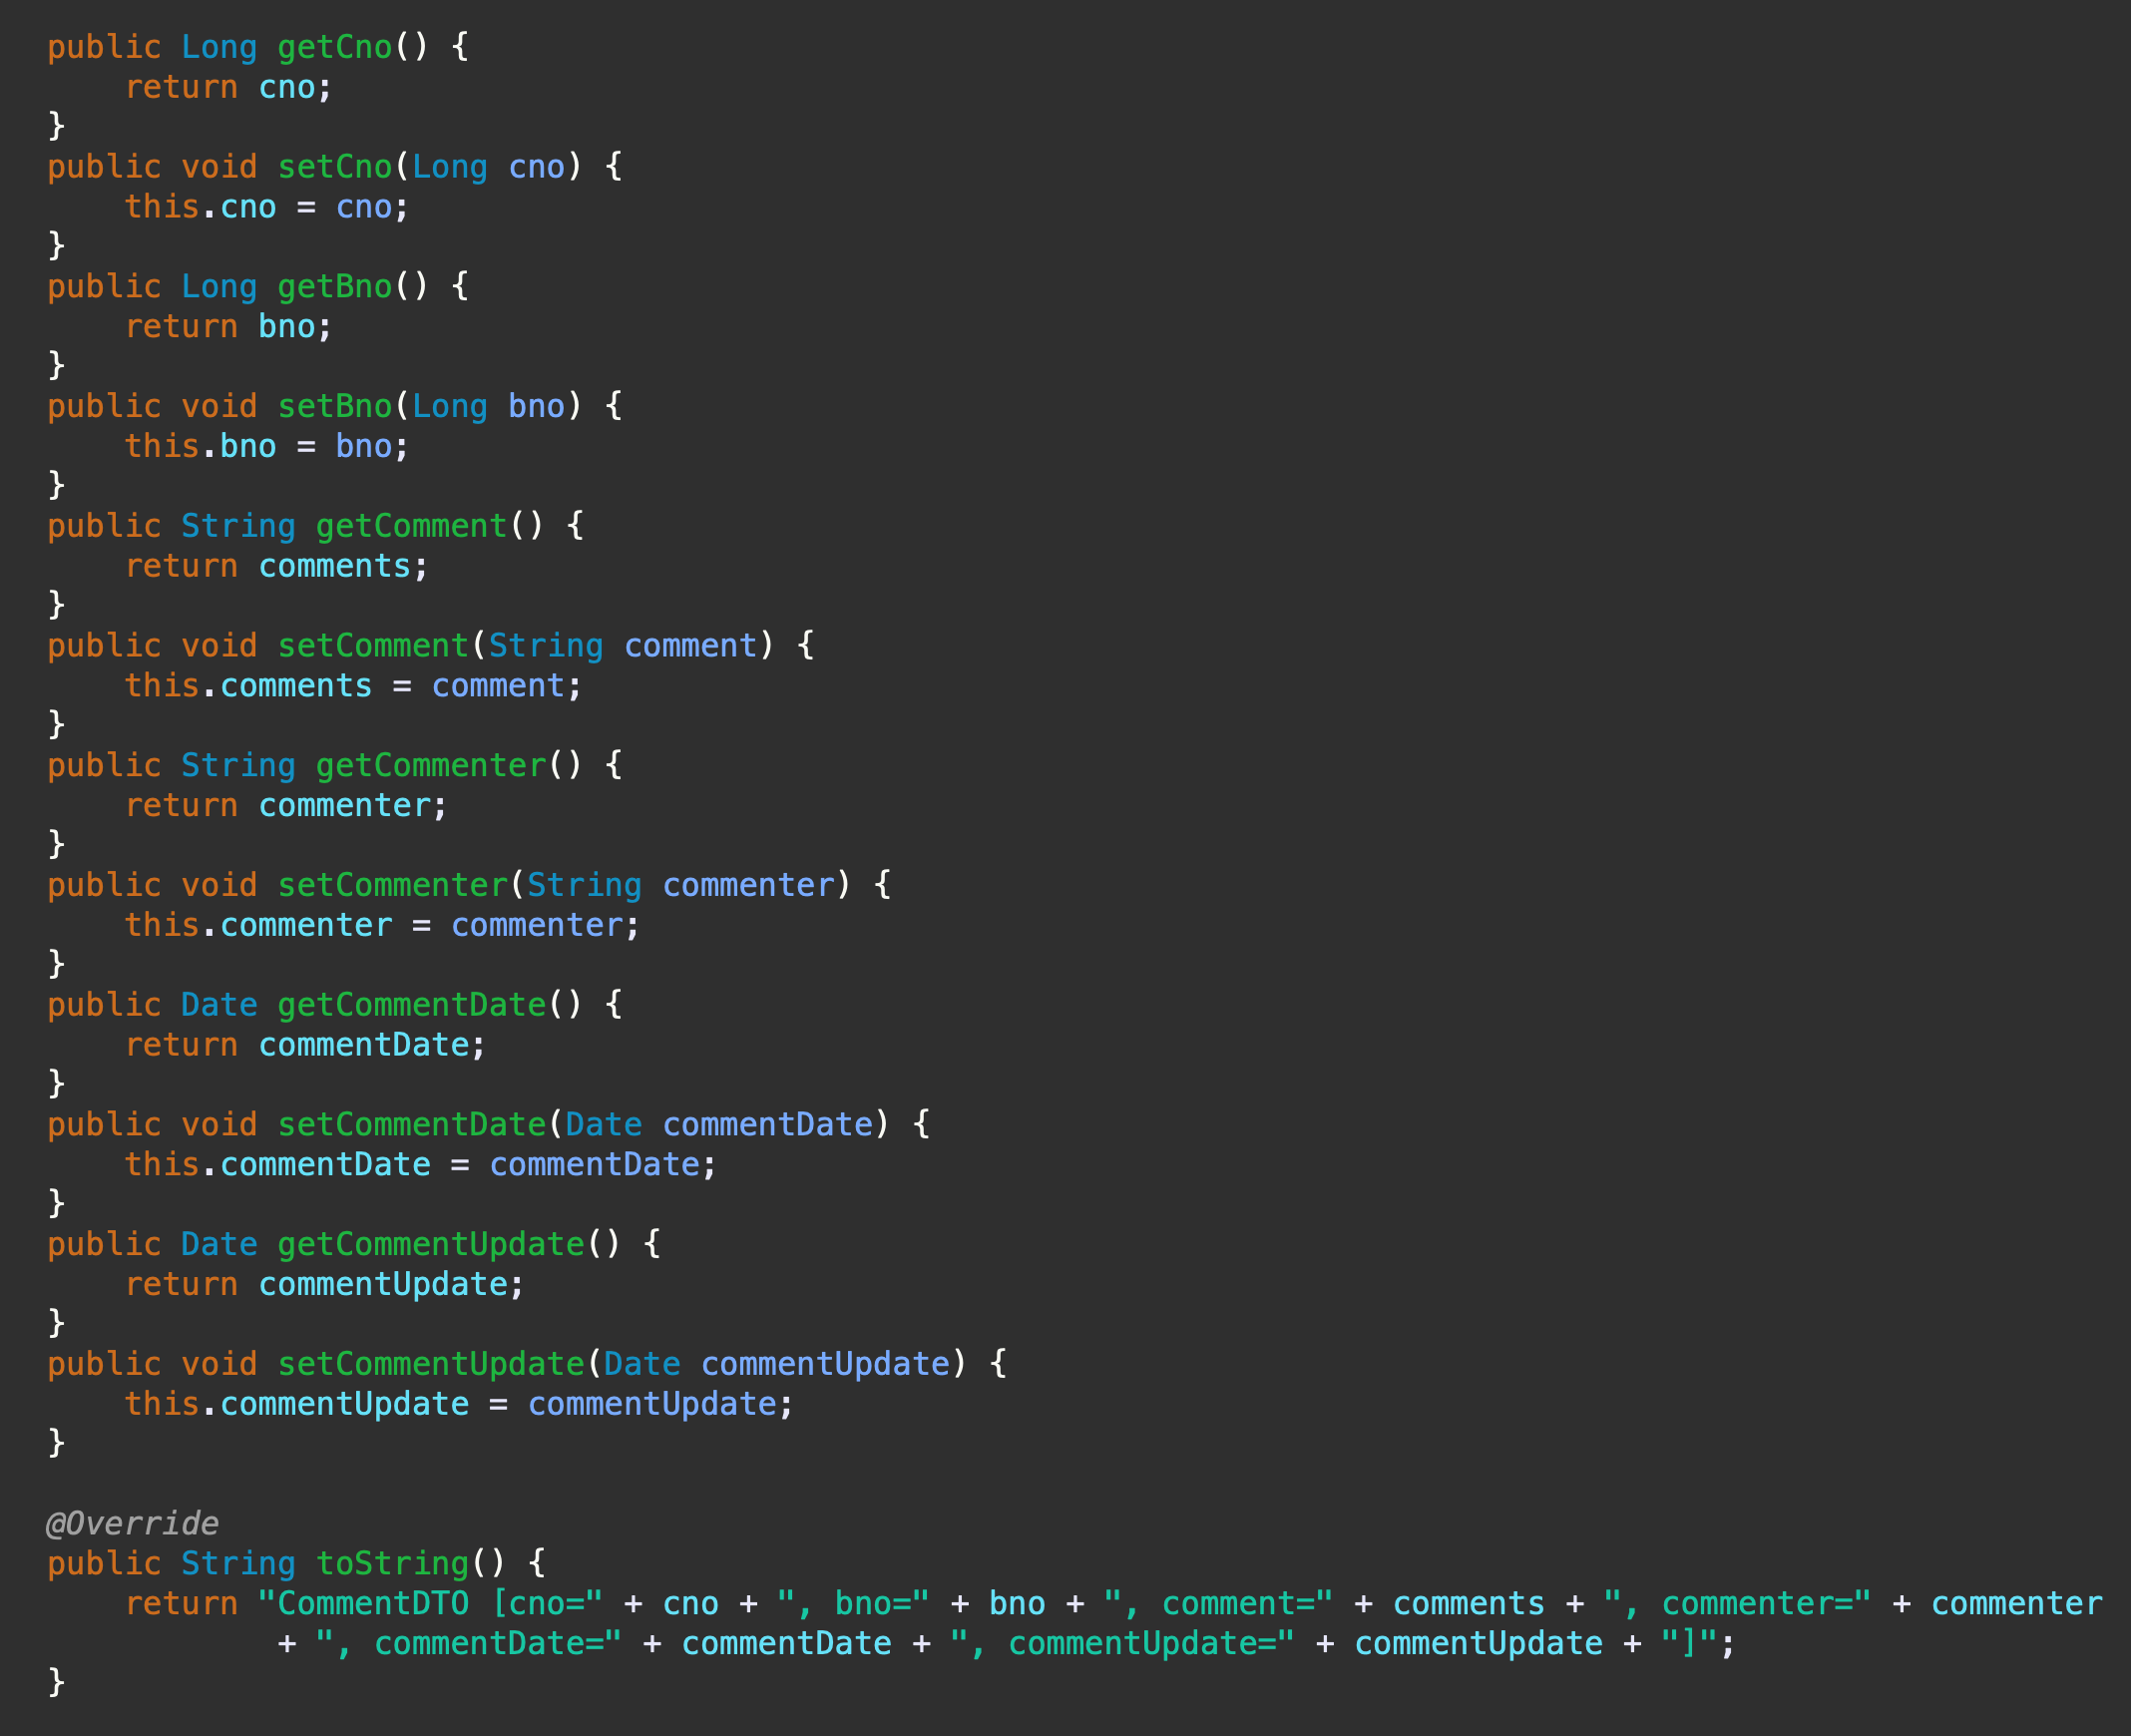Click the setCommenter method name
Image resolution: width=2131 pixels, height=1736 pixels.
click(392, 885)
